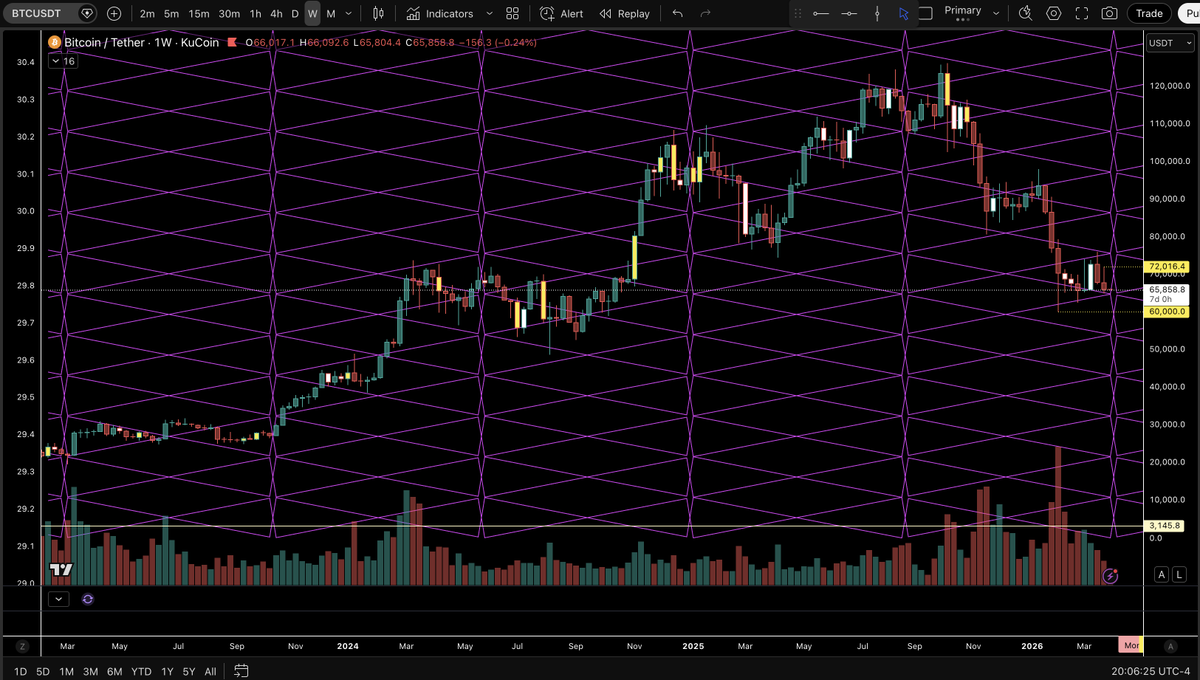The height and width of the screenshot is (680, 1200).
Task: Create an Alert
Action: [x=562, y=14]
